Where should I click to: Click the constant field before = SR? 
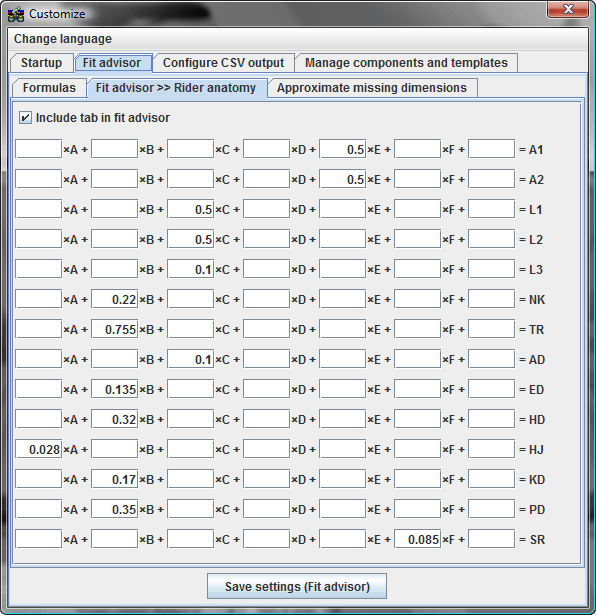pyautogui.click(x=492, y=539)
